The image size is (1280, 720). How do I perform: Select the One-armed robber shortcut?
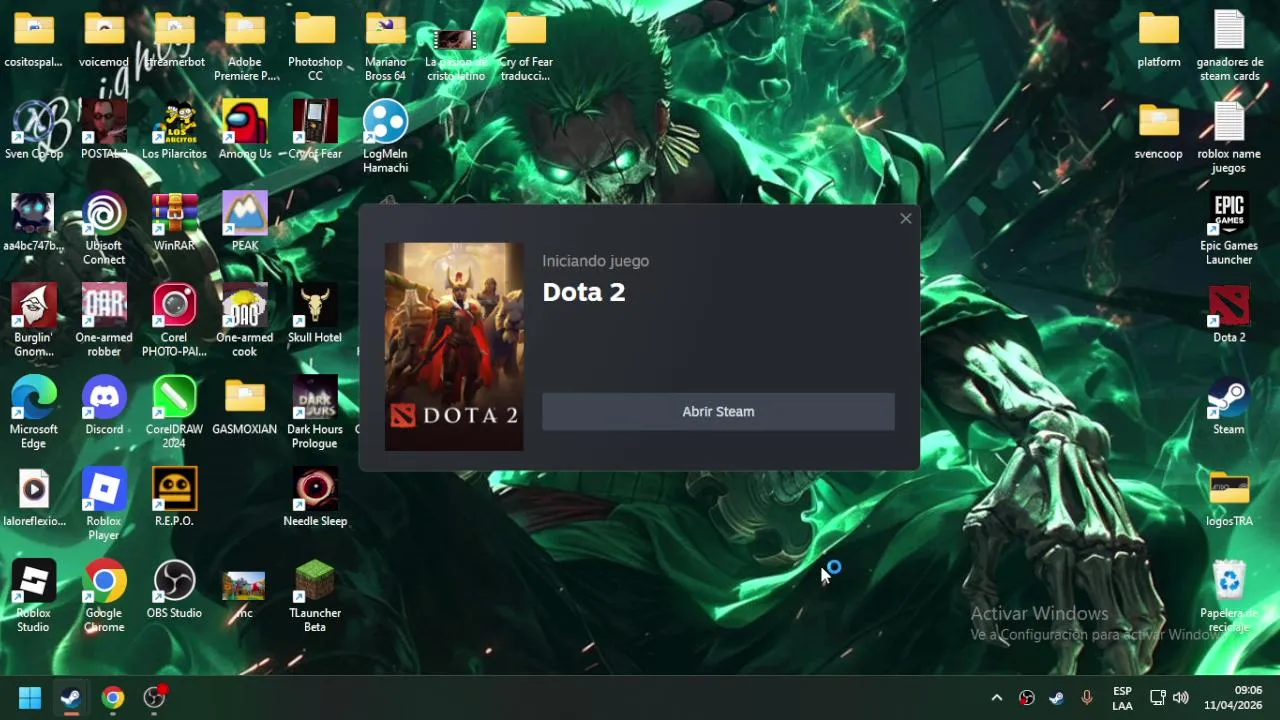[104, 321]
